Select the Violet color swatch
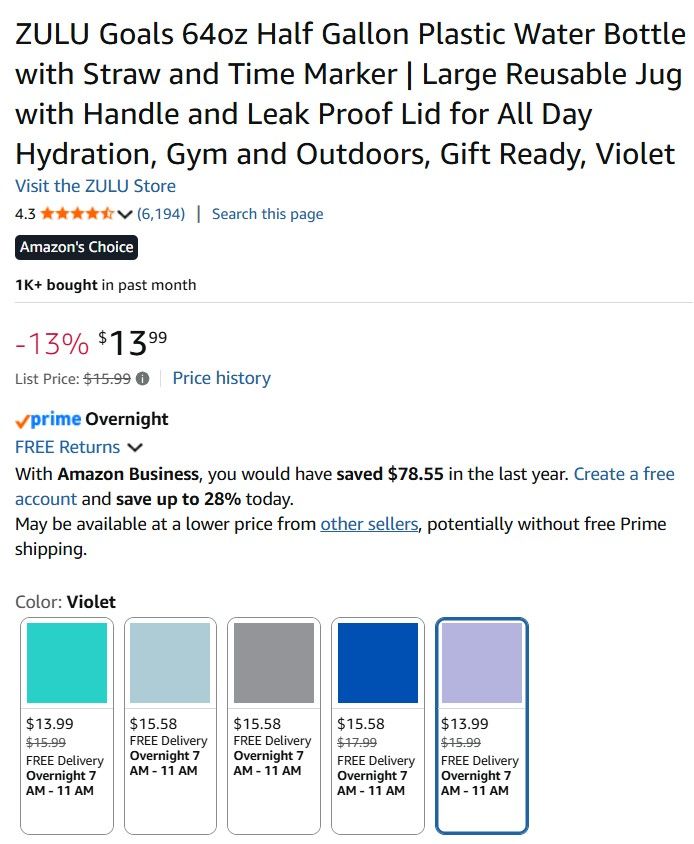 (482, 663)
